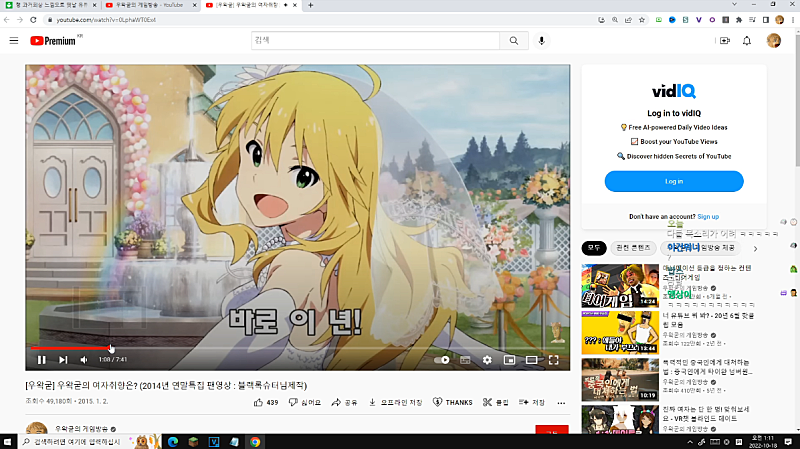The image size is (800, 449).
Task: Show hidden system tray icons
Action: click(690, 442)
